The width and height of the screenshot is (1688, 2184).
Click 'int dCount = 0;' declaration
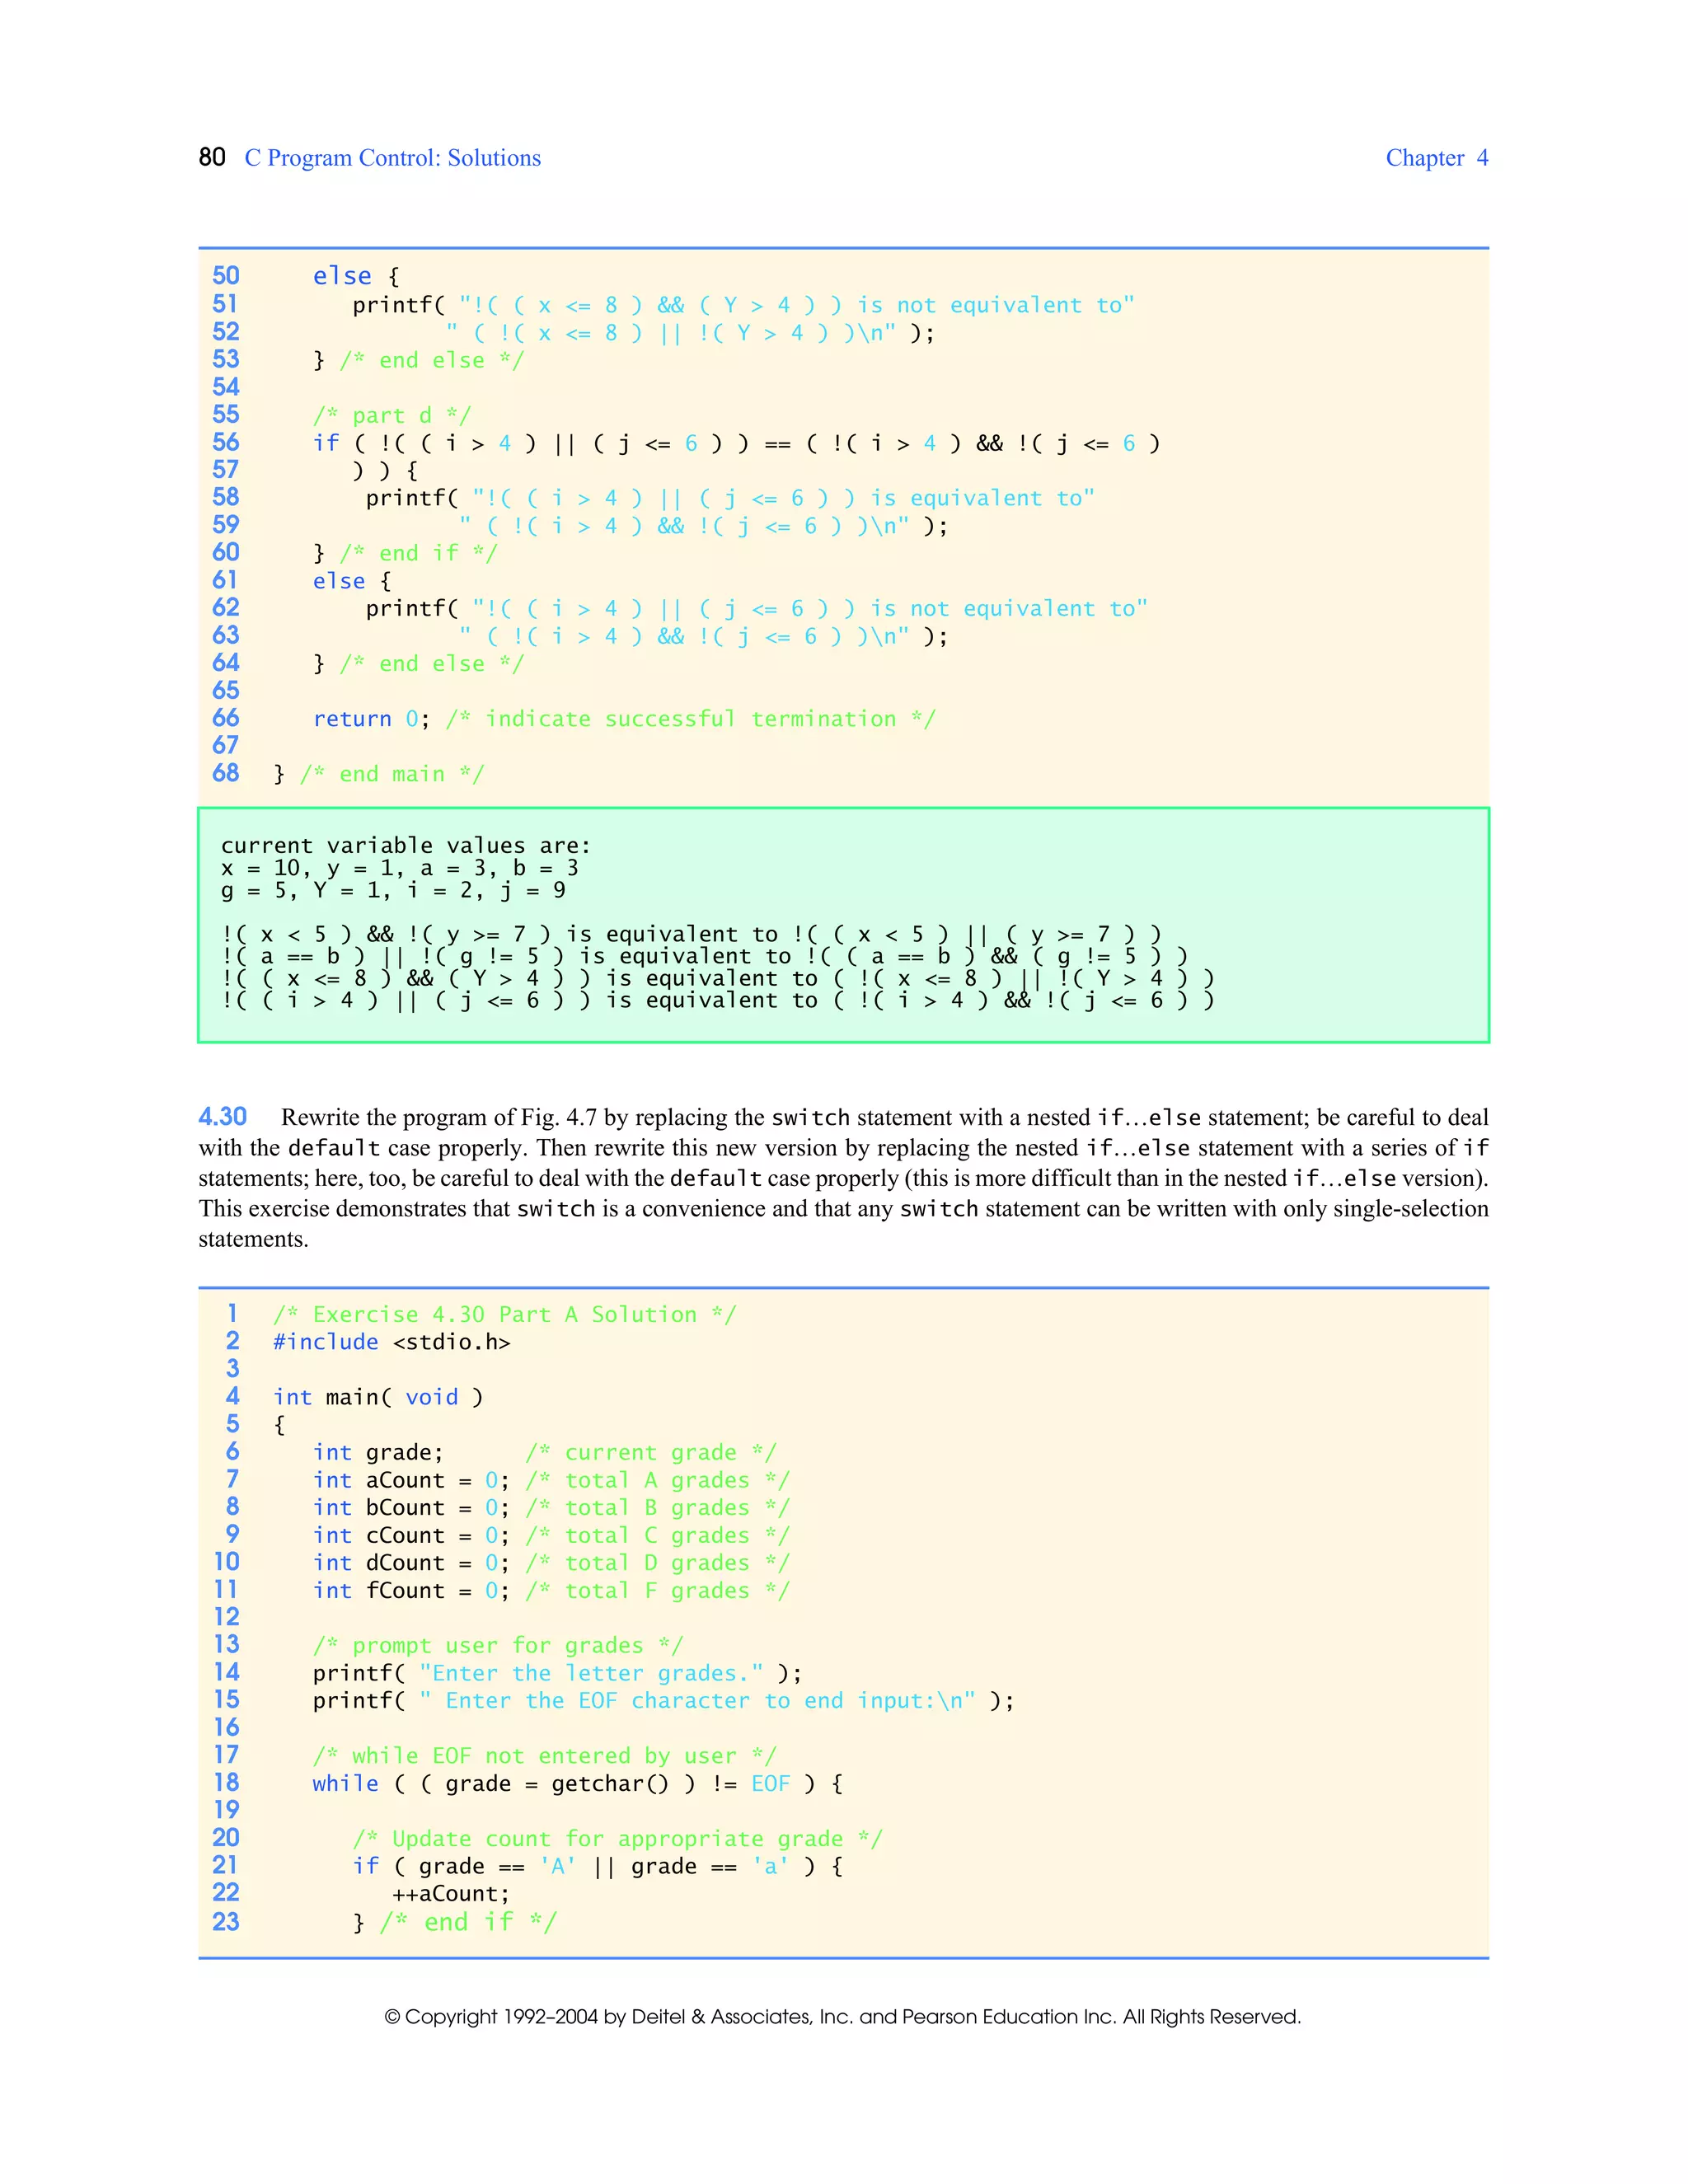click(x=411, y=1563)
